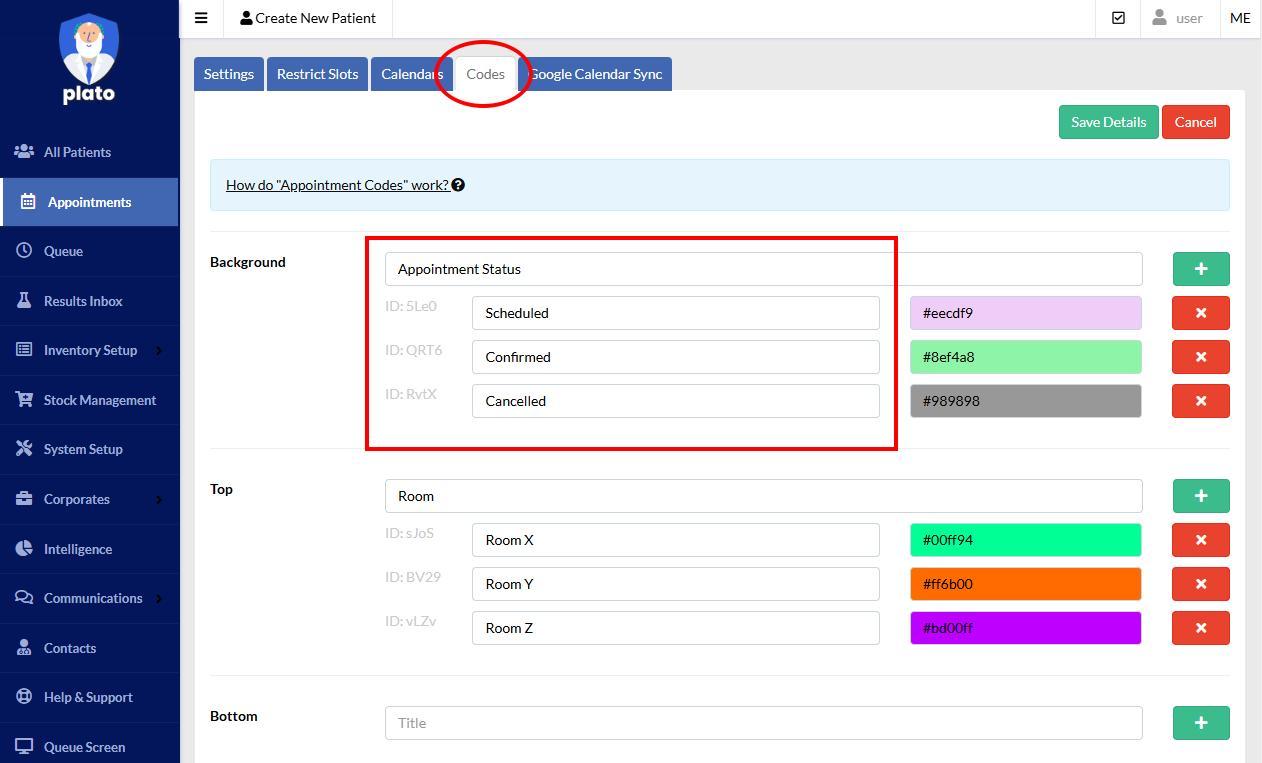Expand the Inventory Setup submenu

coord(90,349)
